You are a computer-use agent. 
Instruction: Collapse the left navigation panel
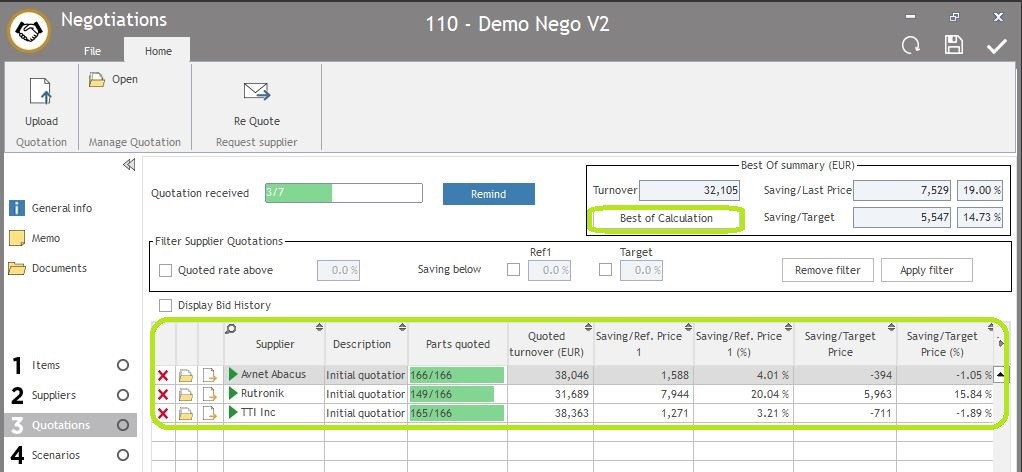coord(128,165)
